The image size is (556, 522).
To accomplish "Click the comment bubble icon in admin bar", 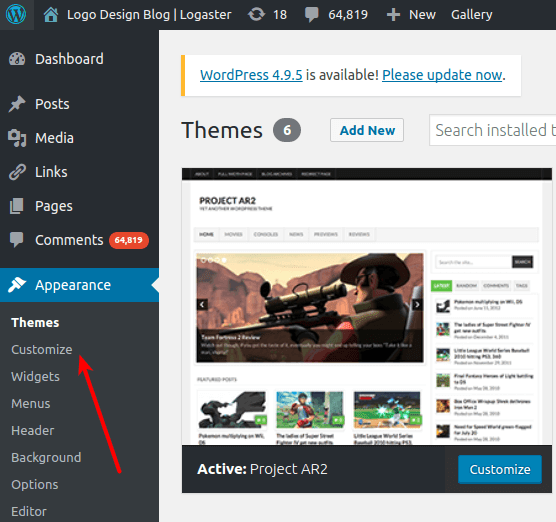I will pyautogui.click(x=311, y=15).
